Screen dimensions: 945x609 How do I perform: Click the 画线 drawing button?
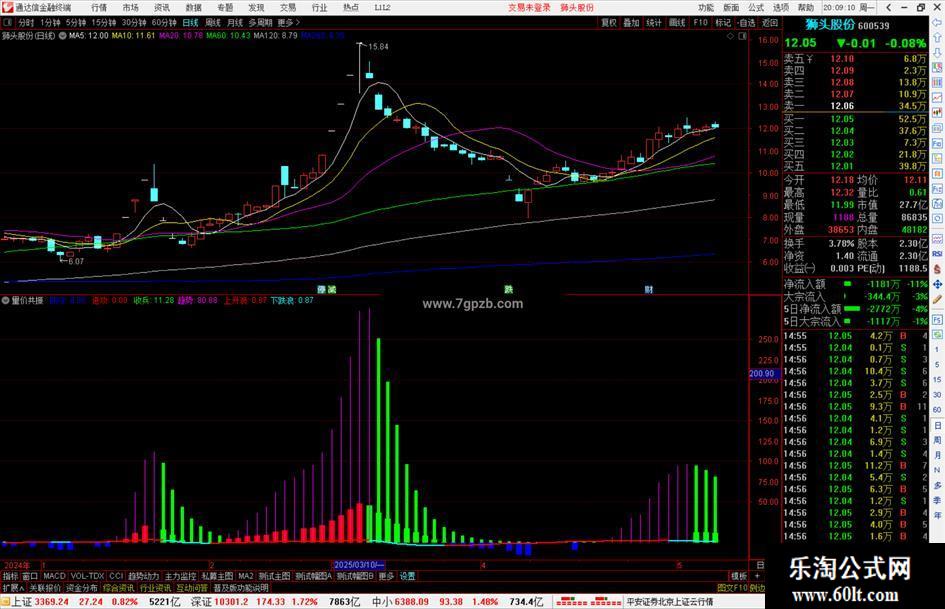click(677, 22)
